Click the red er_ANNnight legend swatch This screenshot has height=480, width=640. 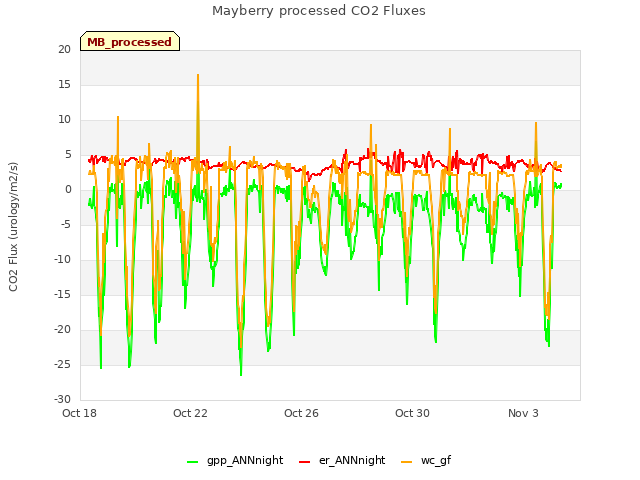click(304, 462)
